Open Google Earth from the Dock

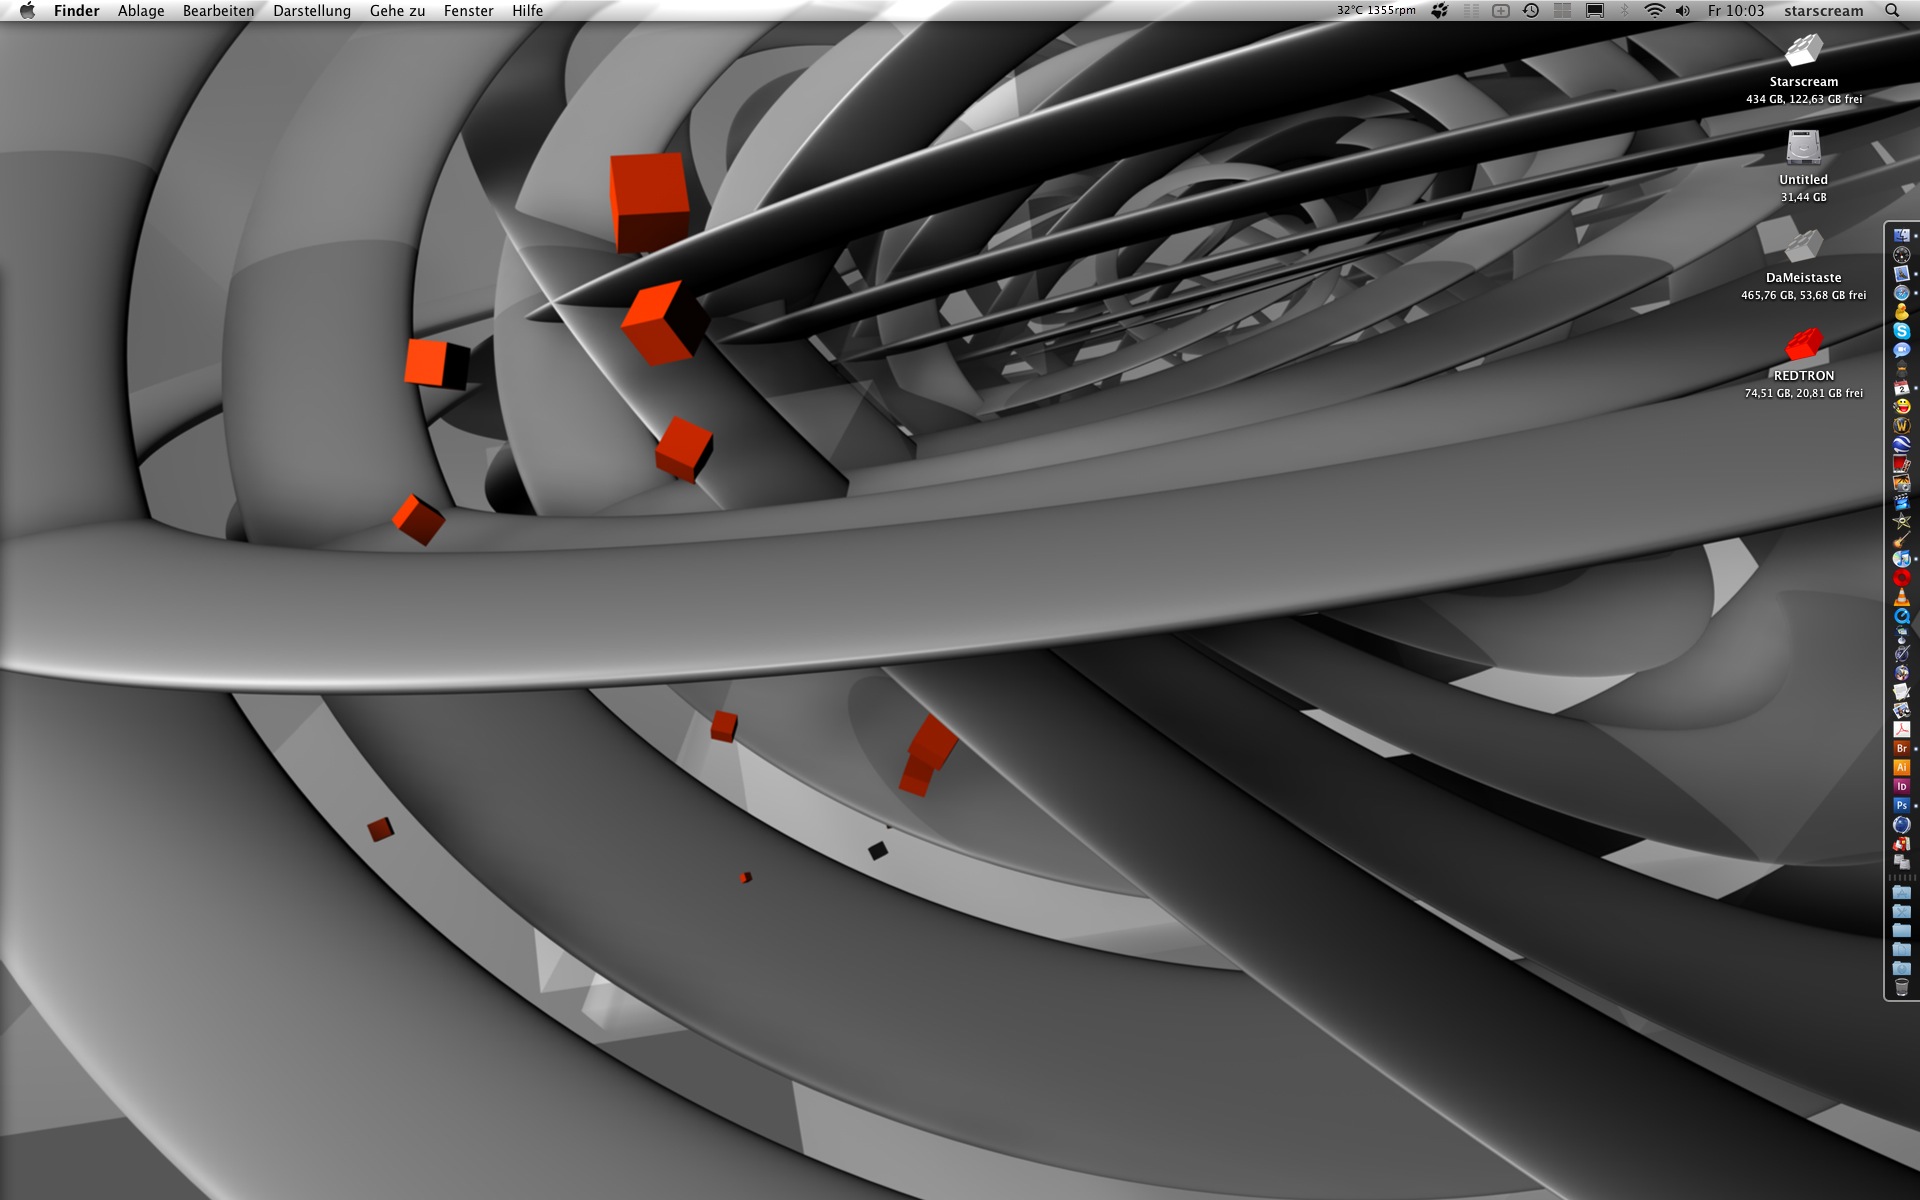click(1902, 445)
